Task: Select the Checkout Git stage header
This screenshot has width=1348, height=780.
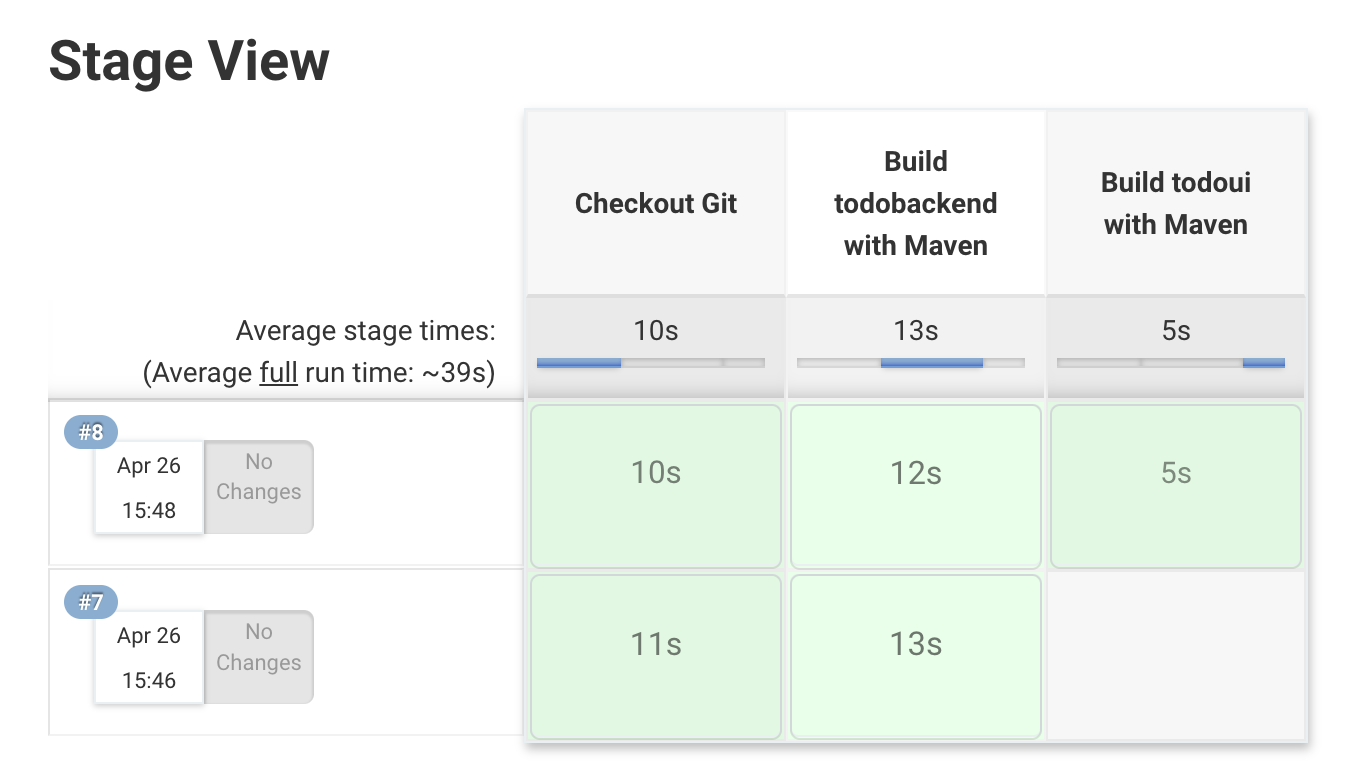Action: tap(656, 204)
